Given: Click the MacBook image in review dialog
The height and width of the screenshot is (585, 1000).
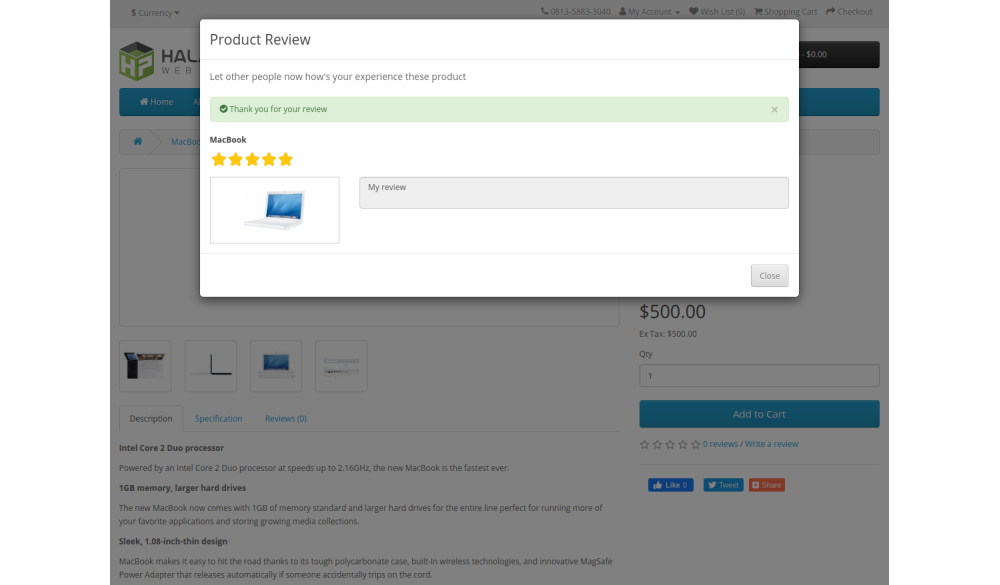Looking at the screenshot, I should (x=274, y=210).
